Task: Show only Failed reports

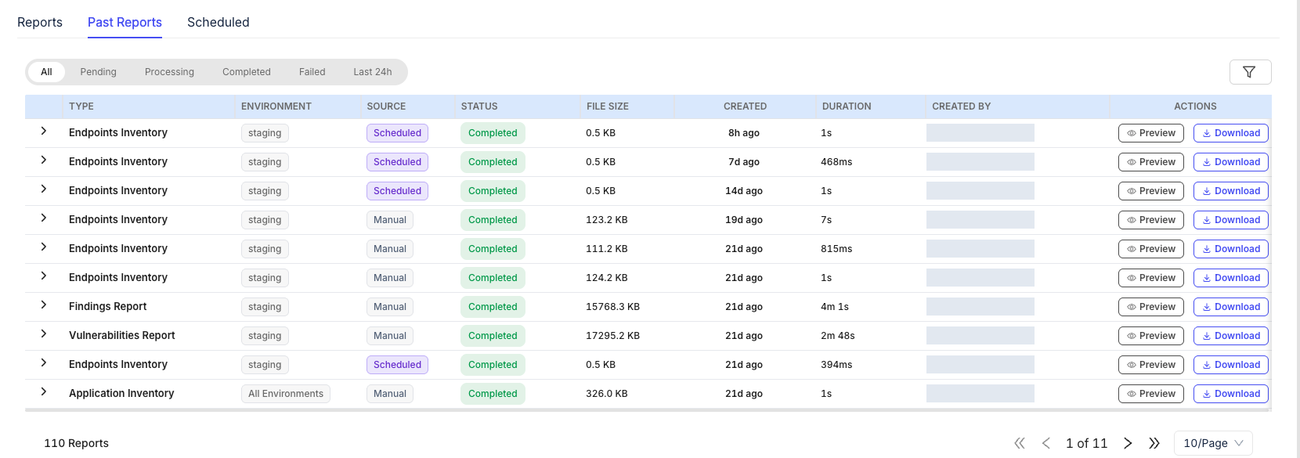Action: (x=312, y=72)
